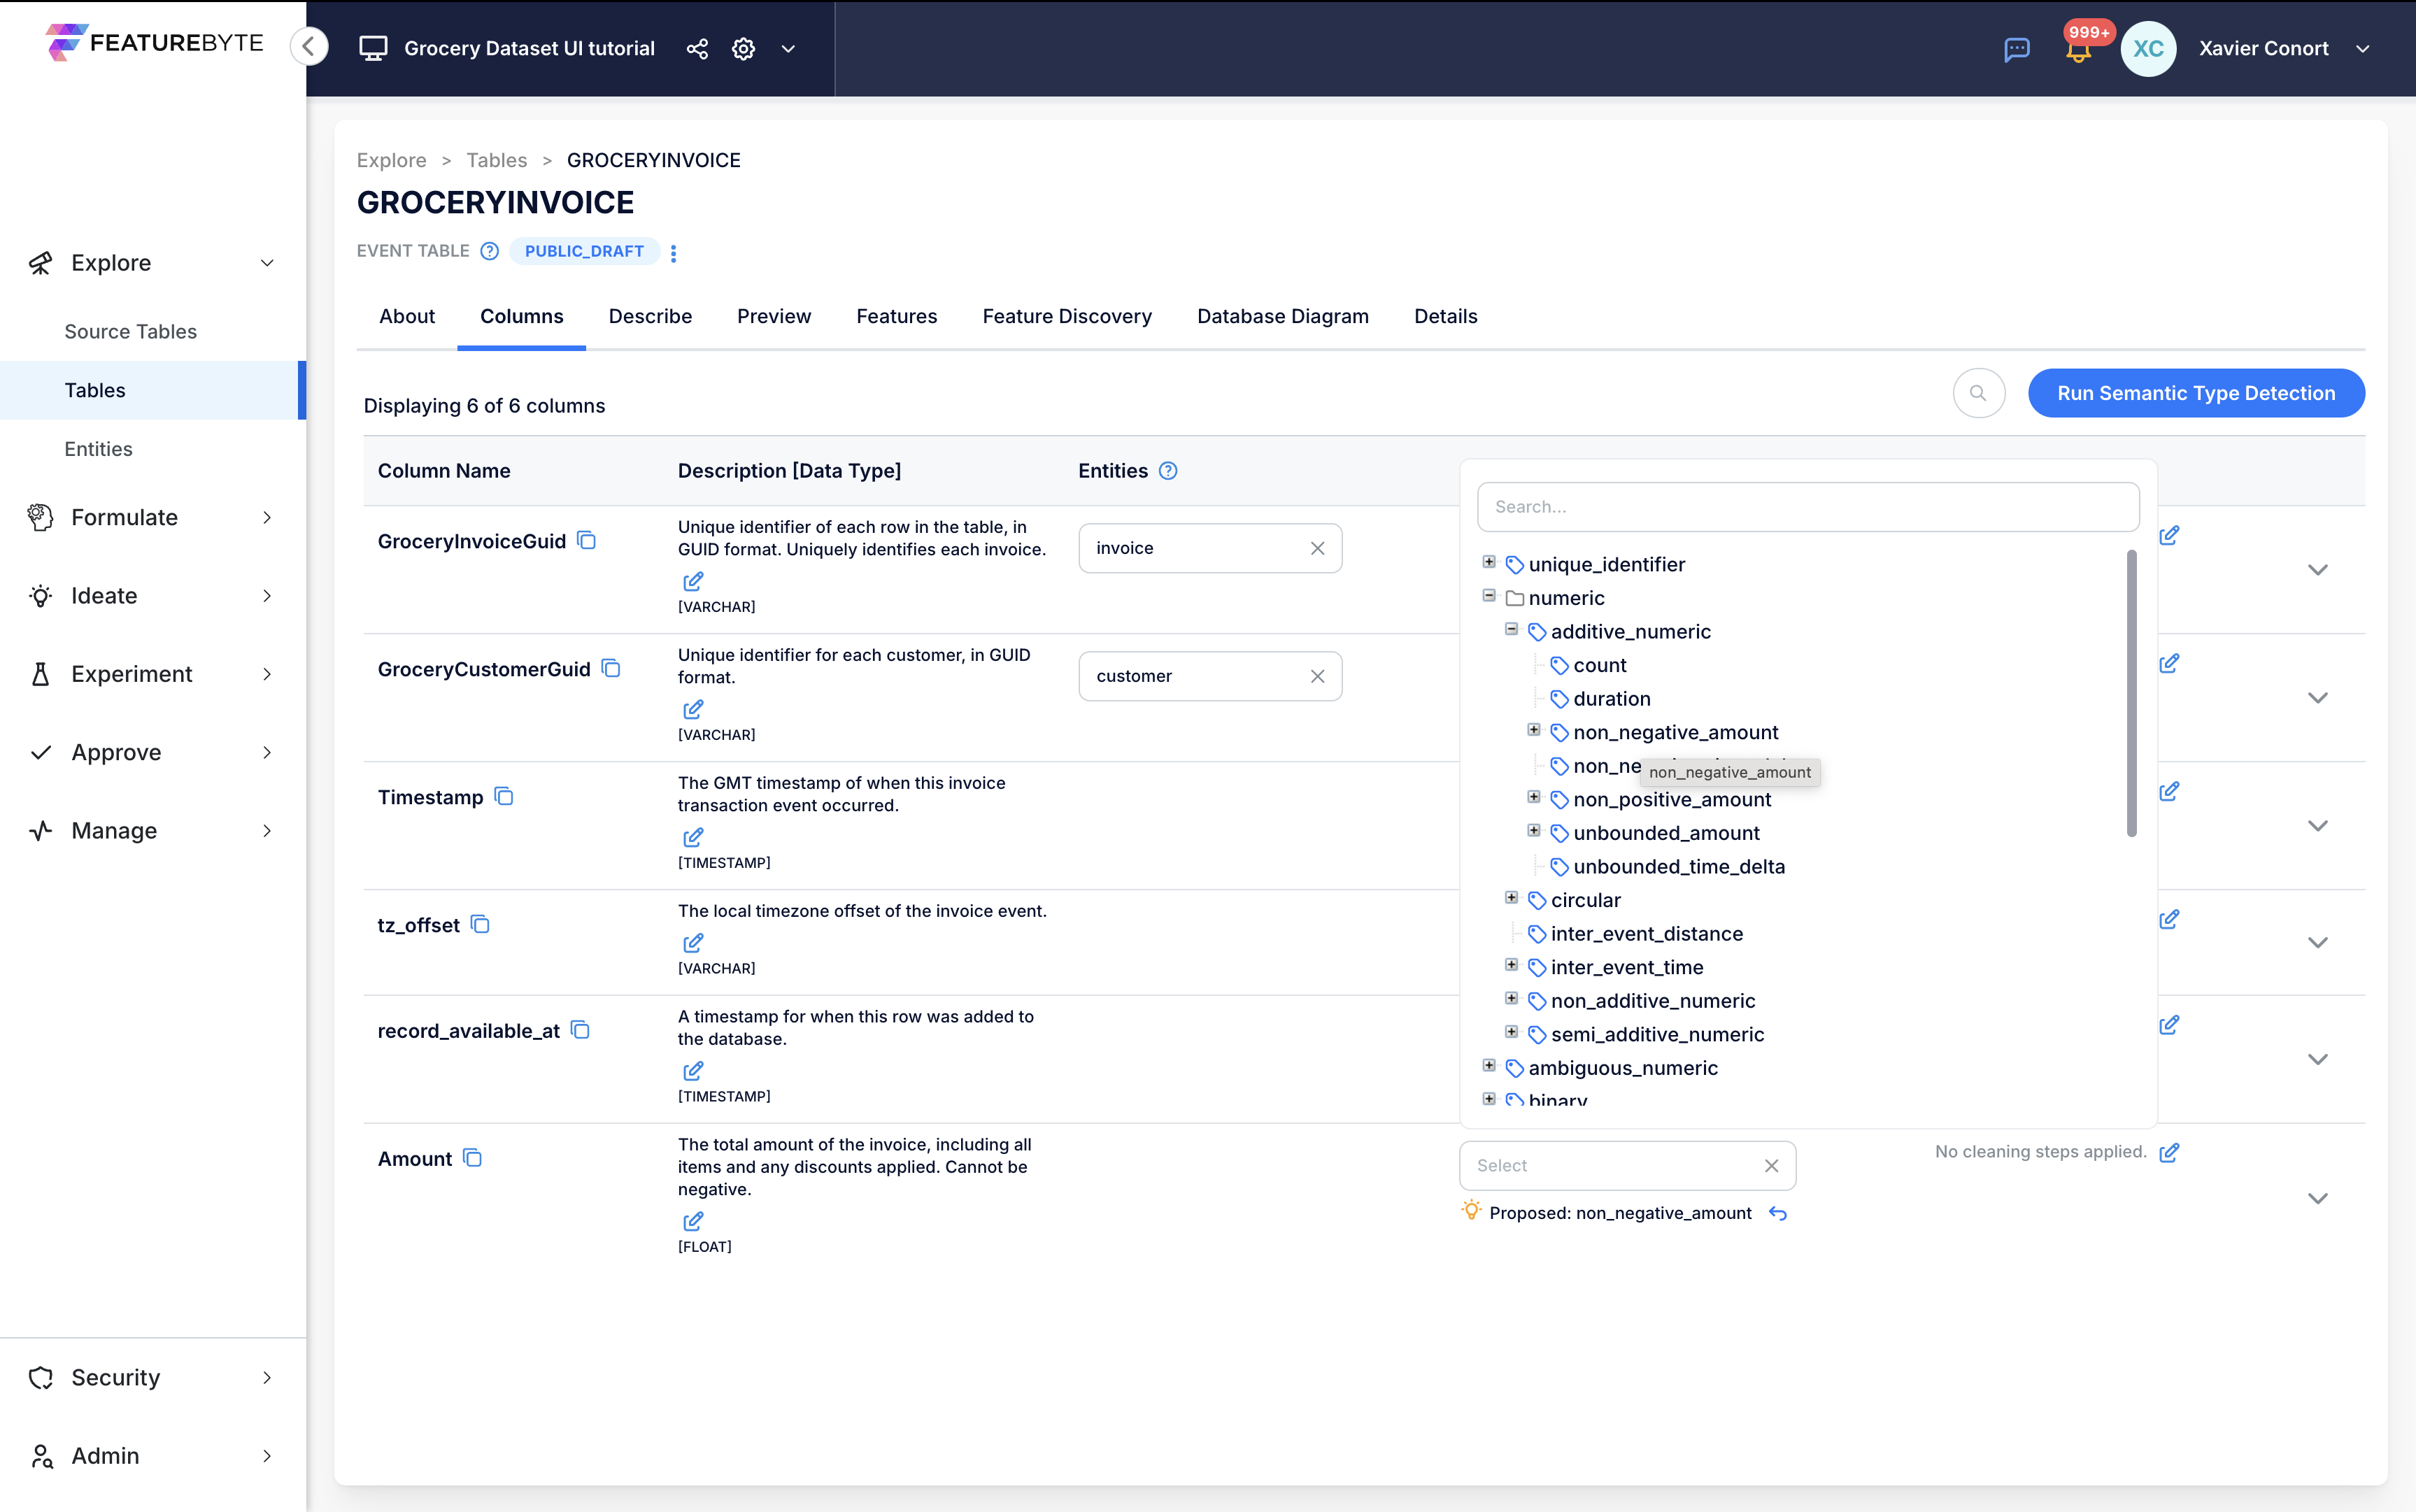The width and height of the screenshot is (2416, 1512).
Task: Expand the Amount row details chevron
Action: (x=2317, y=1198)
